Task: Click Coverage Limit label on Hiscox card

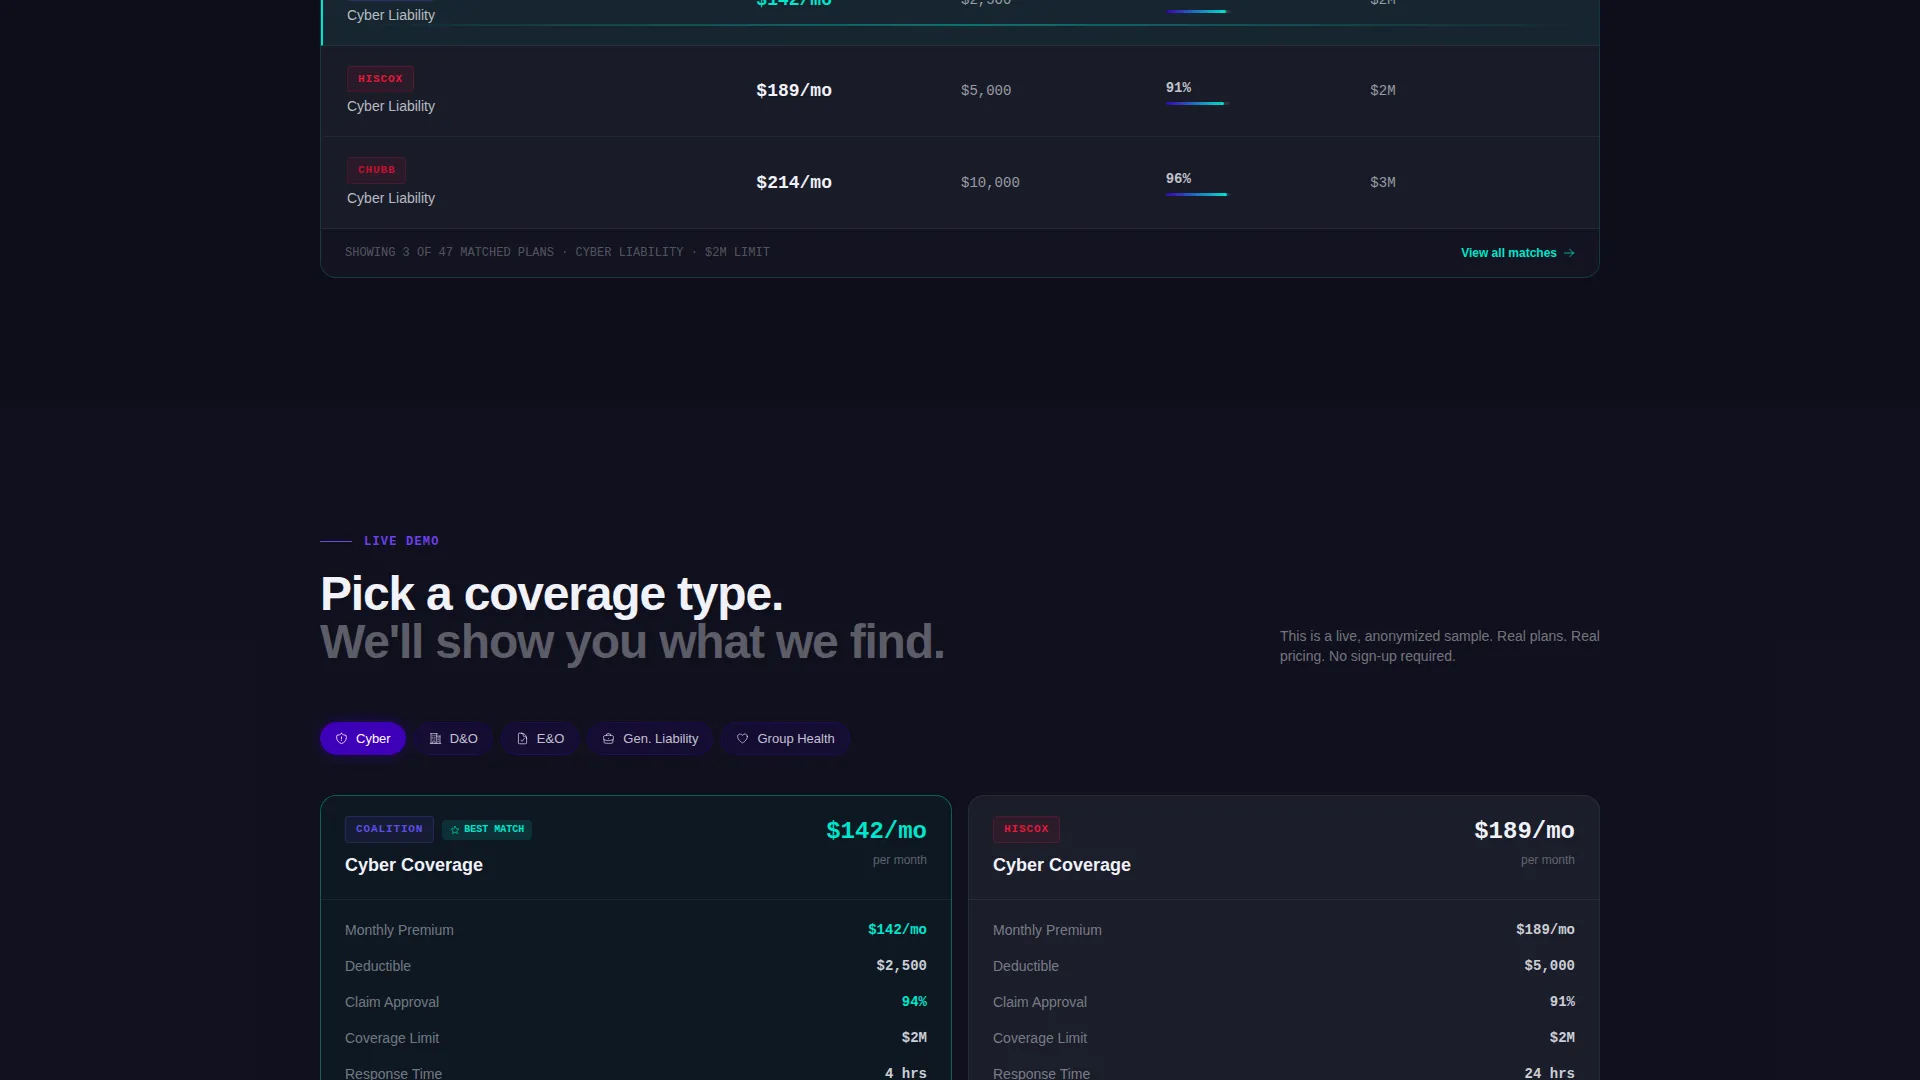Action: coord(1040,1038)
